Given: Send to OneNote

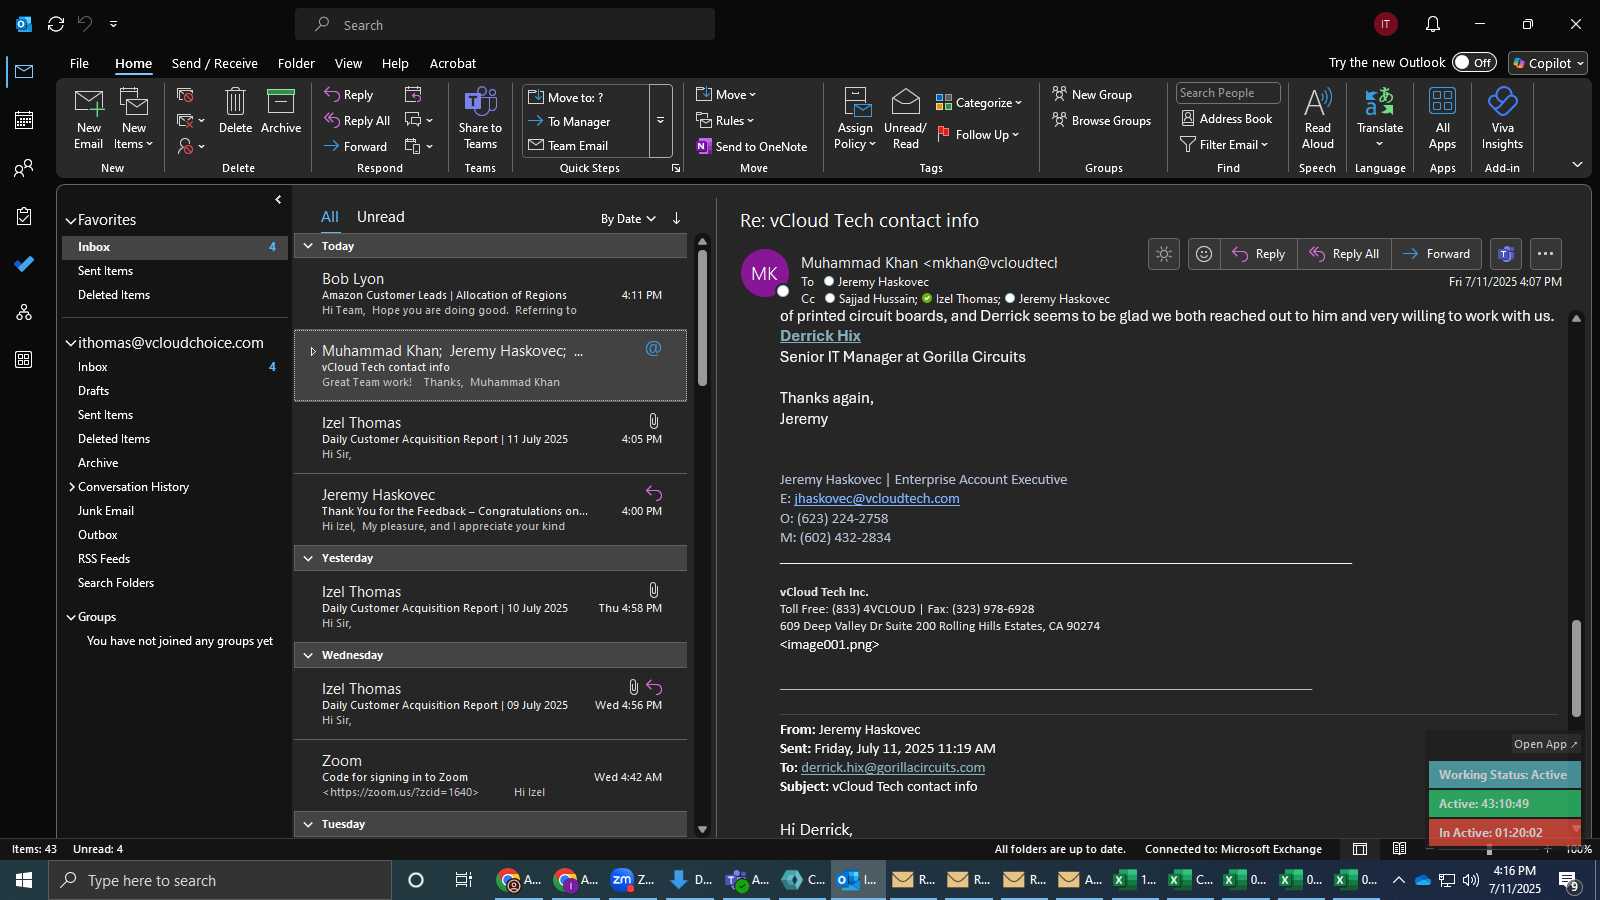Looking at the screenshot, I should tap(752, 146).
